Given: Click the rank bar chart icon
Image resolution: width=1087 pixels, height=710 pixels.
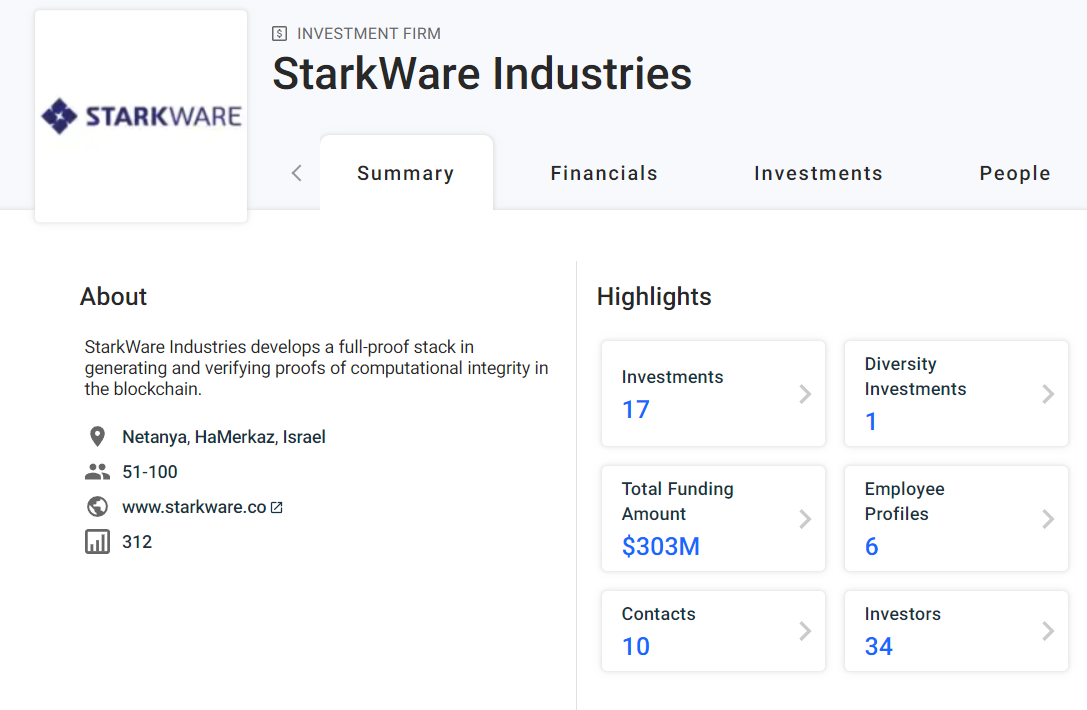Looking at the screenshot, I should [x=97, y=542].
